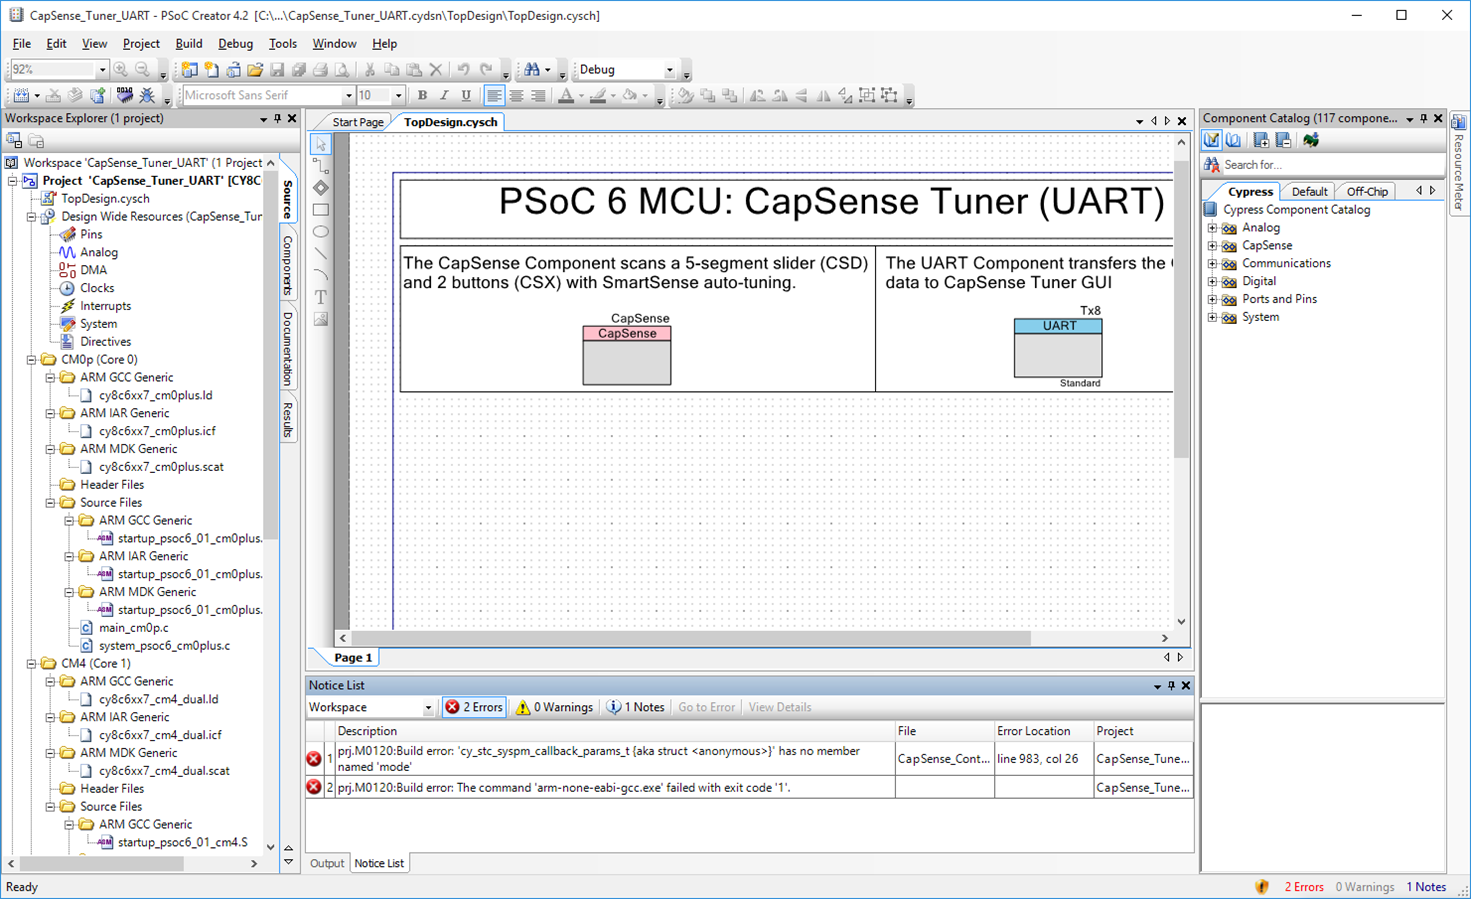Click expand all catalog icon
The image size is (1471, 899).
(x=1261, y=141)
